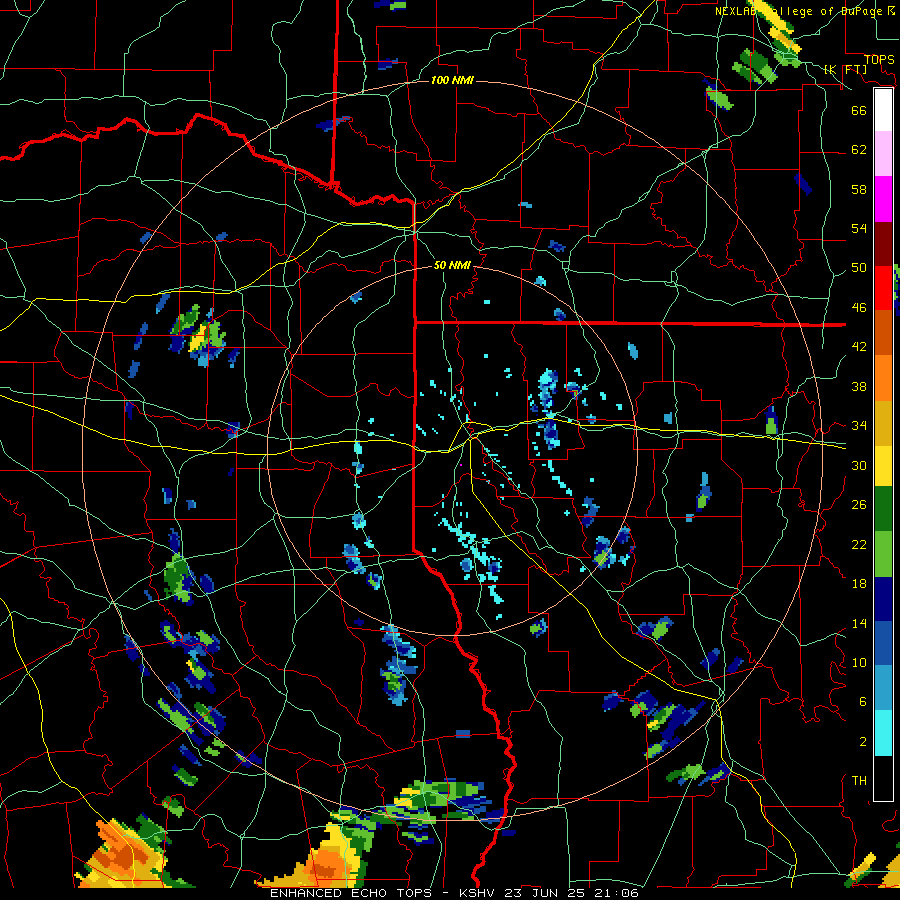Select the light green swatch near 22

(x=883, y=554)
